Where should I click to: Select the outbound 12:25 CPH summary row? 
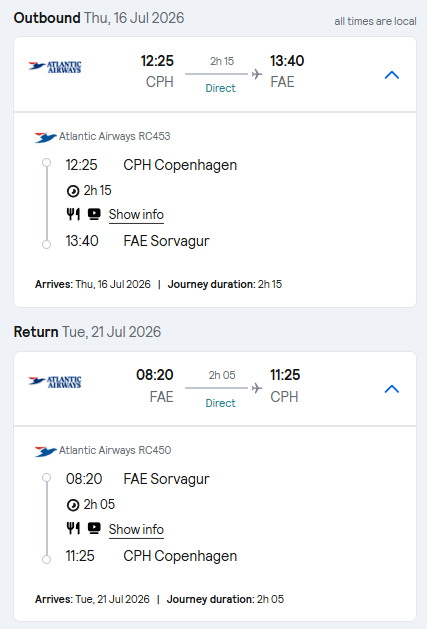point(215,75)
